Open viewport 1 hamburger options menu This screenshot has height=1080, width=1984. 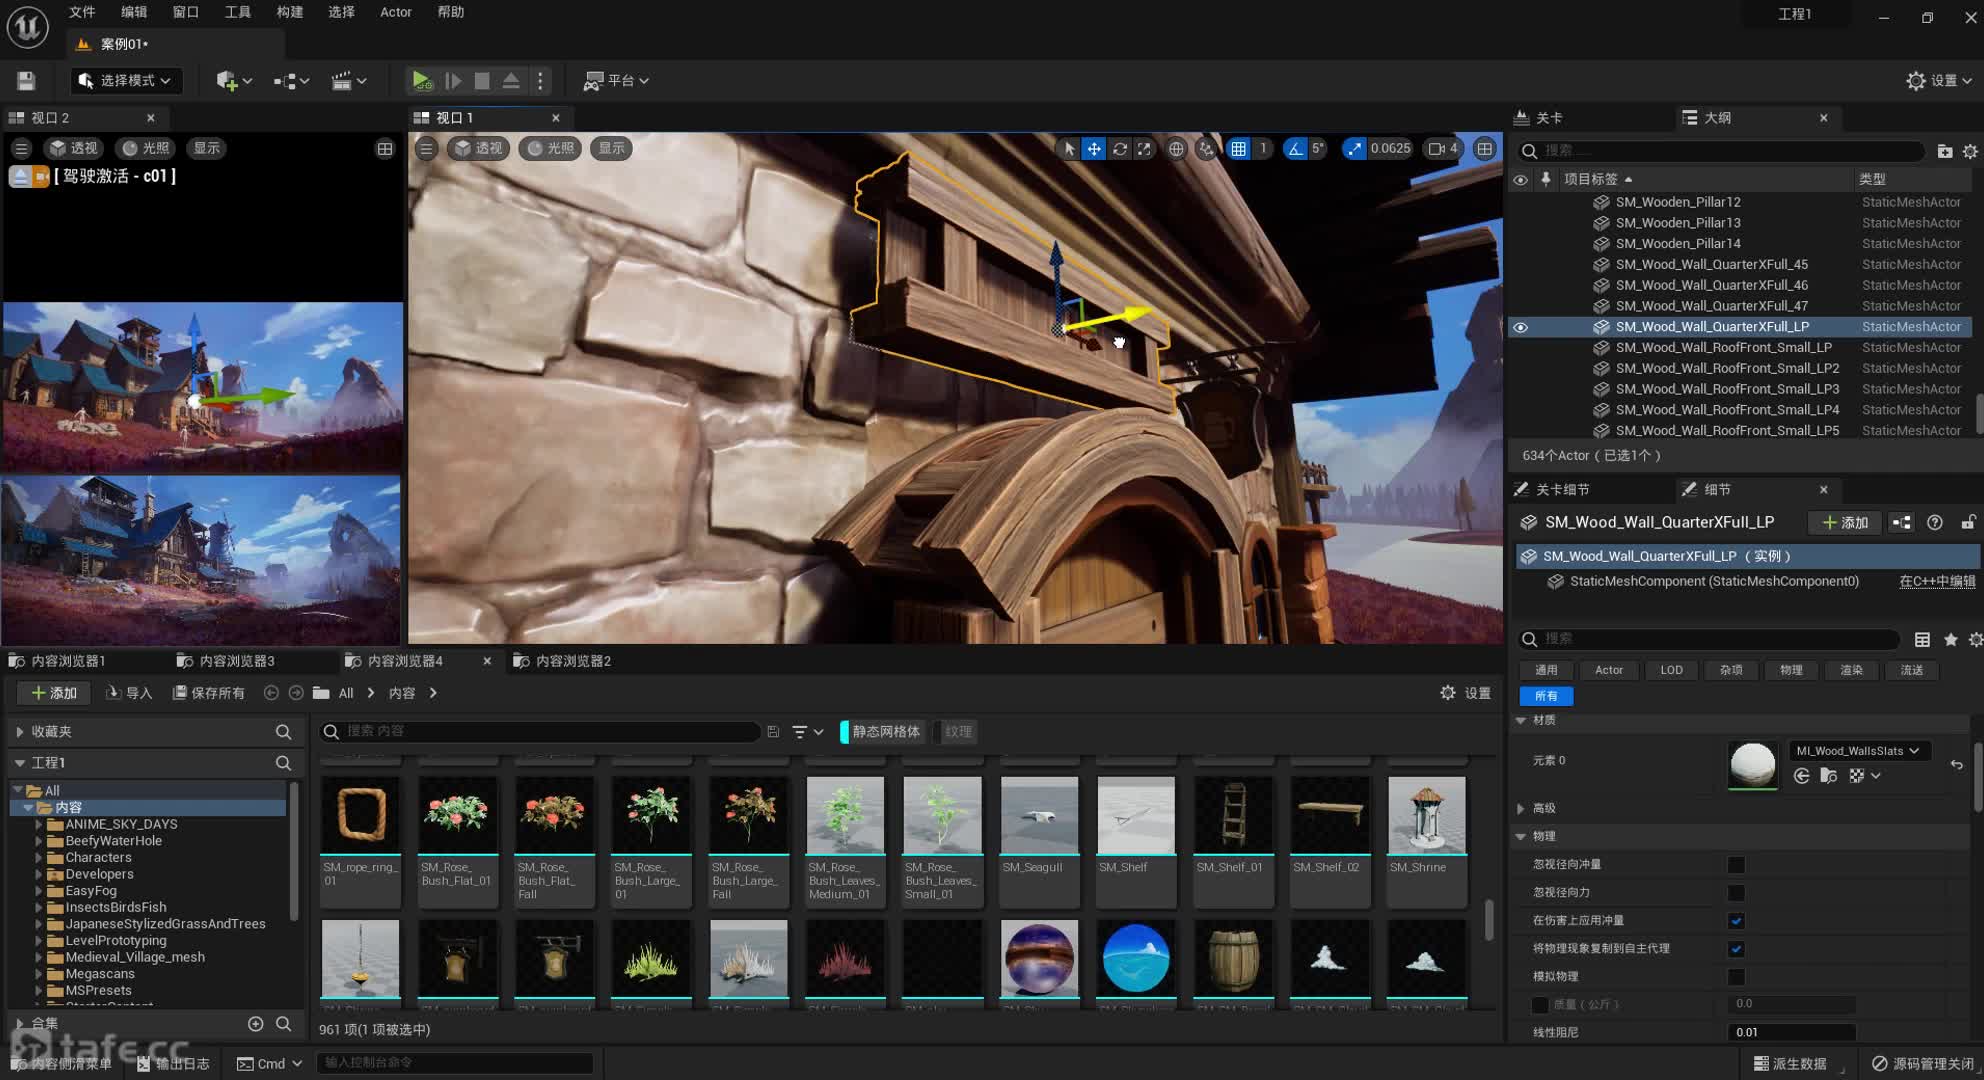point(426,149)
